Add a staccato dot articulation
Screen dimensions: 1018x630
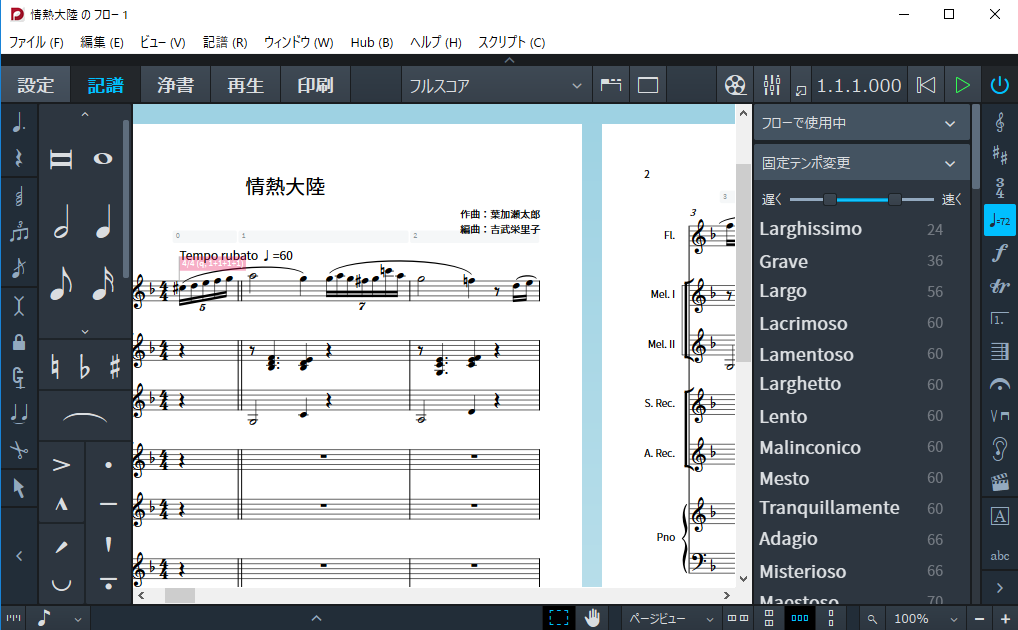pos(108,464)
